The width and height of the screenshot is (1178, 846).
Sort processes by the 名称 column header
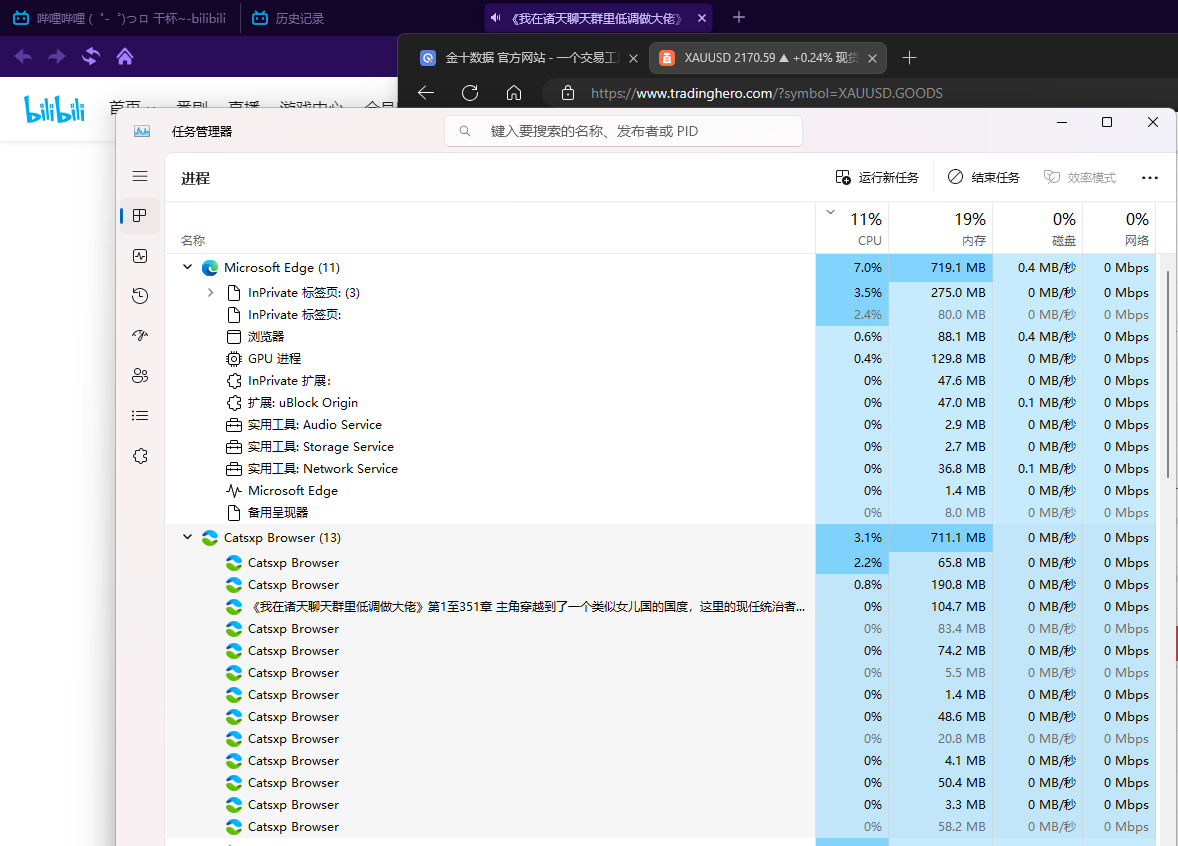coord(491,228)
